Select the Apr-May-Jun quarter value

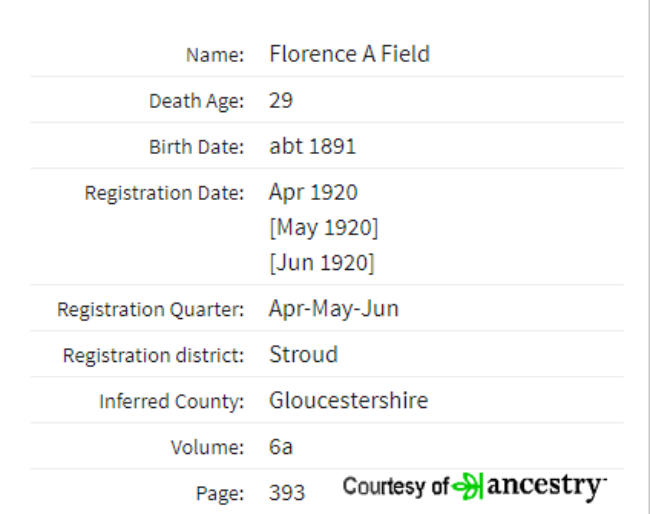tap(334, 308)
